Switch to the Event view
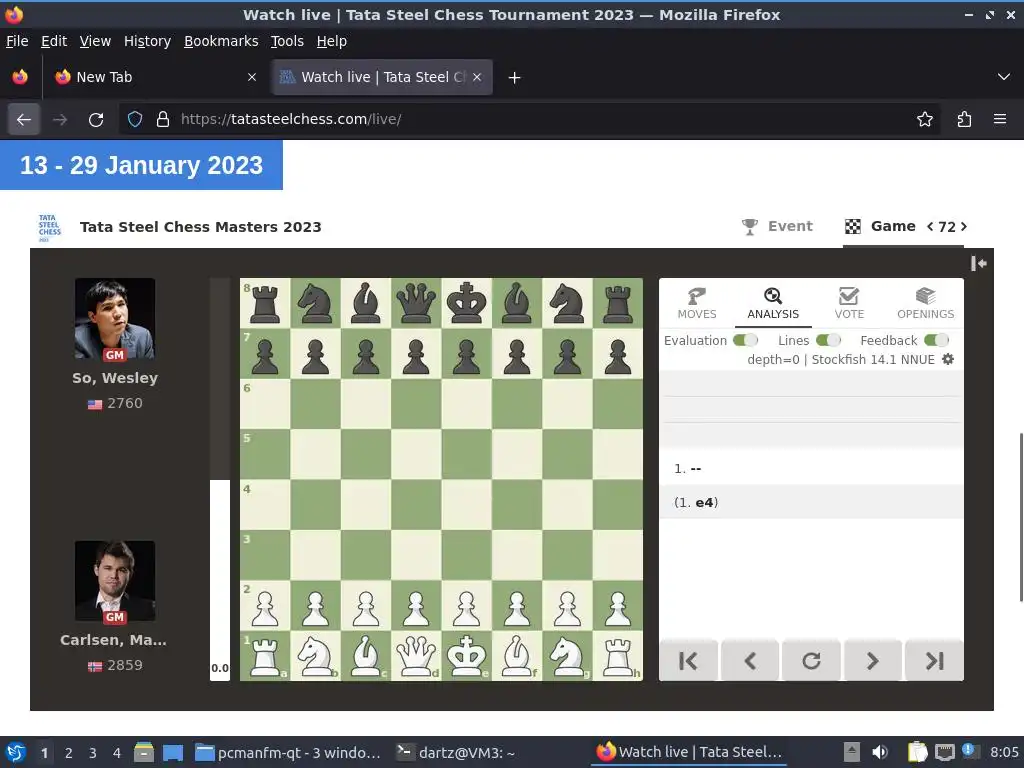The height and width of the screenshot is (768, 1024). tap(777, 227)
